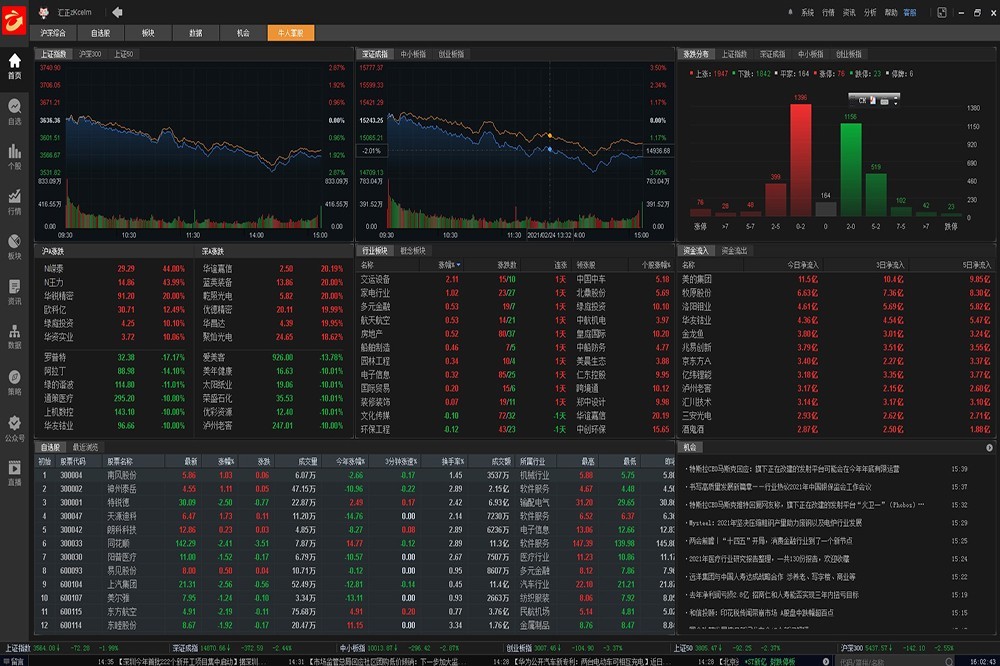Viewport: 1000px width, 666px height.
Task: Open the 自选 watchlist sidebar icon
Action: pos(14,110)
